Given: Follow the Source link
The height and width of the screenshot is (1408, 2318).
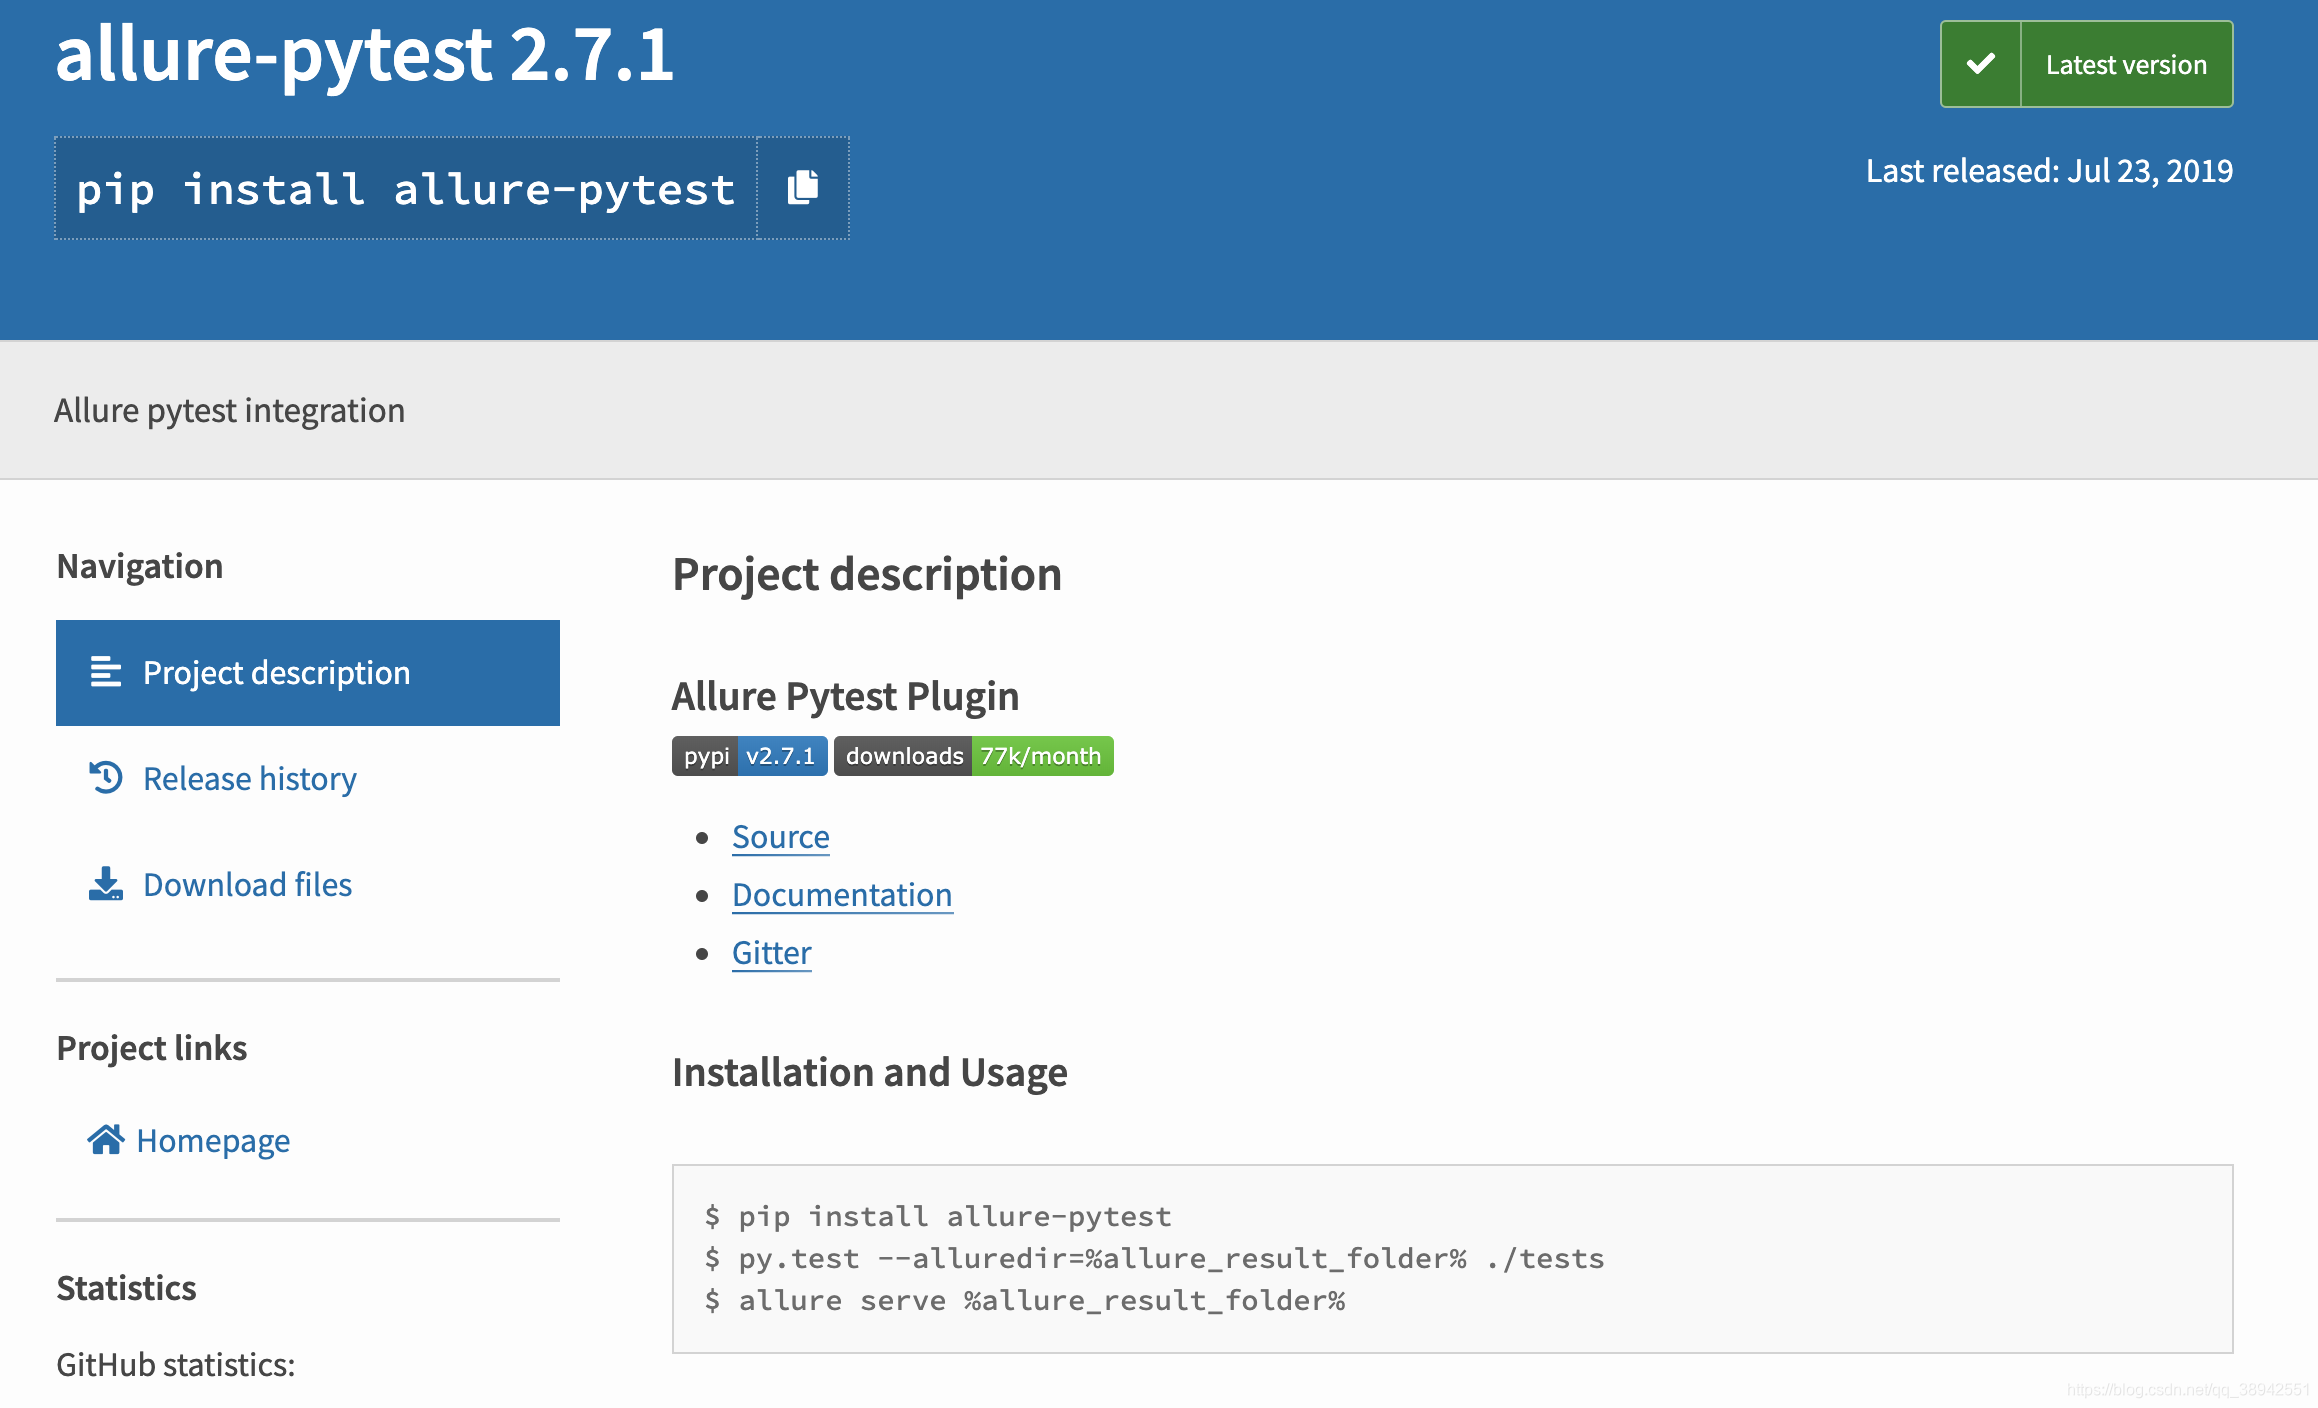Looking at the screenshot, I should pos(781,837).
